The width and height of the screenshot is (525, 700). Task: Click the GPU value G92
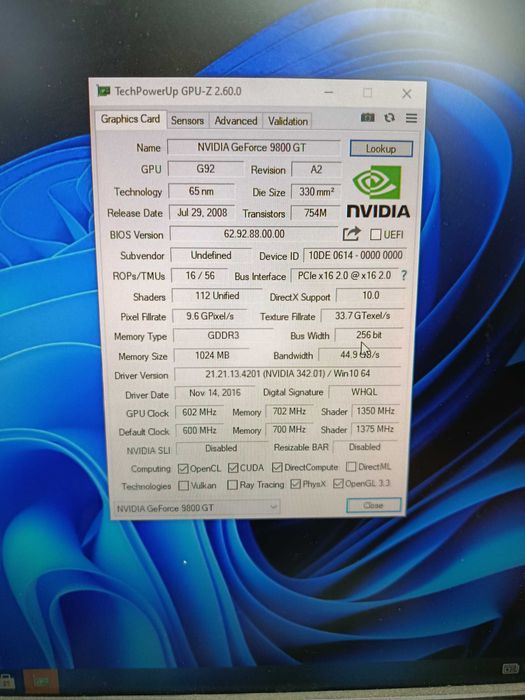(205, 169)
